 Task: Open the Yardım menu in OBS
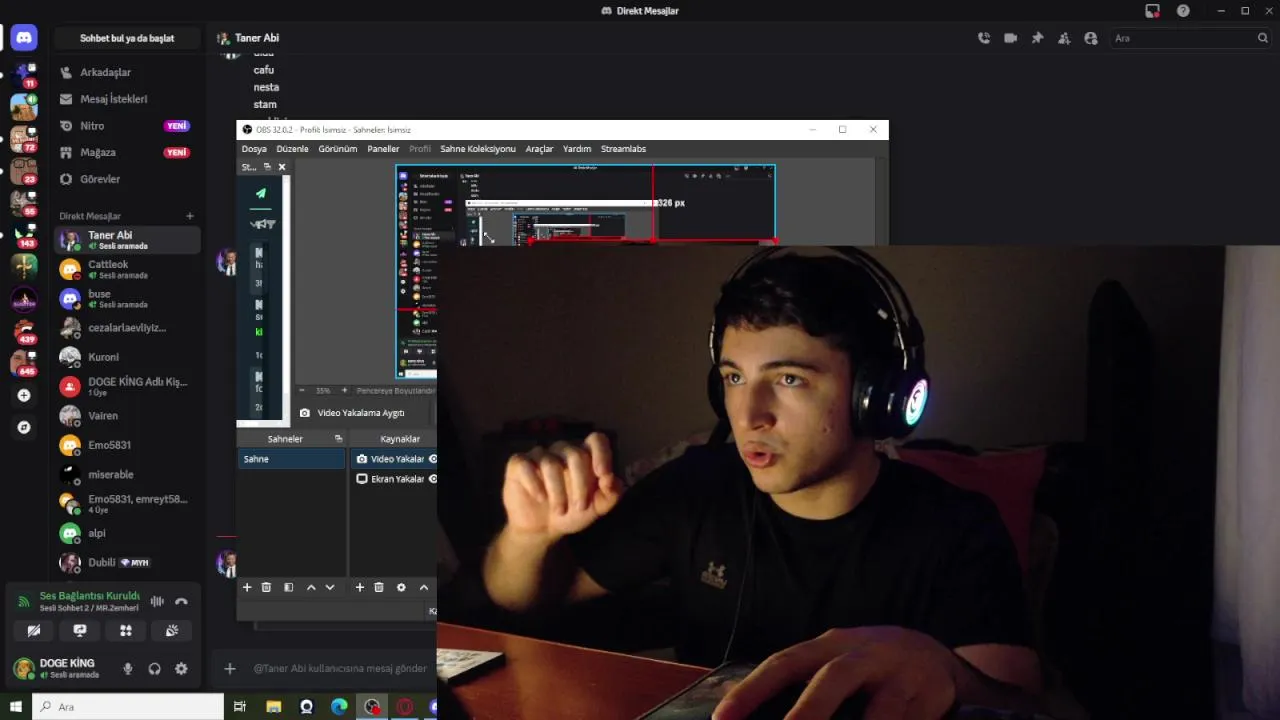tap(577, 149)
